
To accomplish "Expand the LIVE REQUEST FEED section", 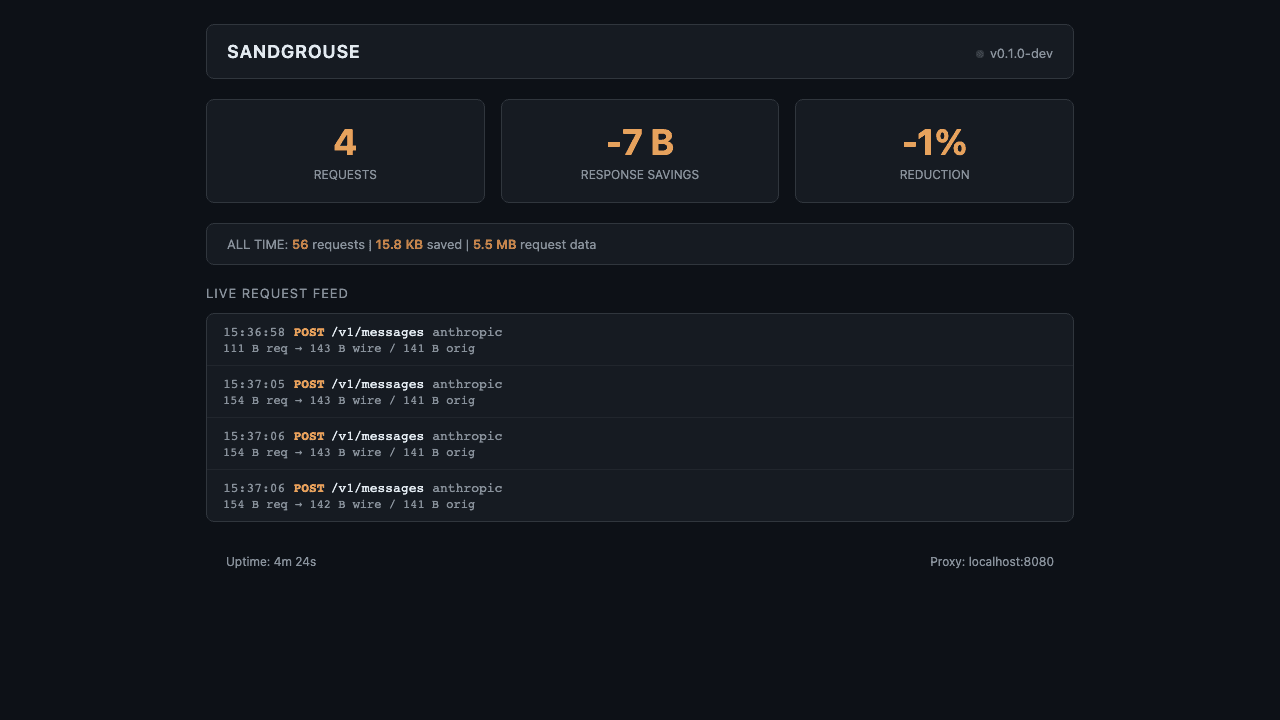I will coord(277,293).
